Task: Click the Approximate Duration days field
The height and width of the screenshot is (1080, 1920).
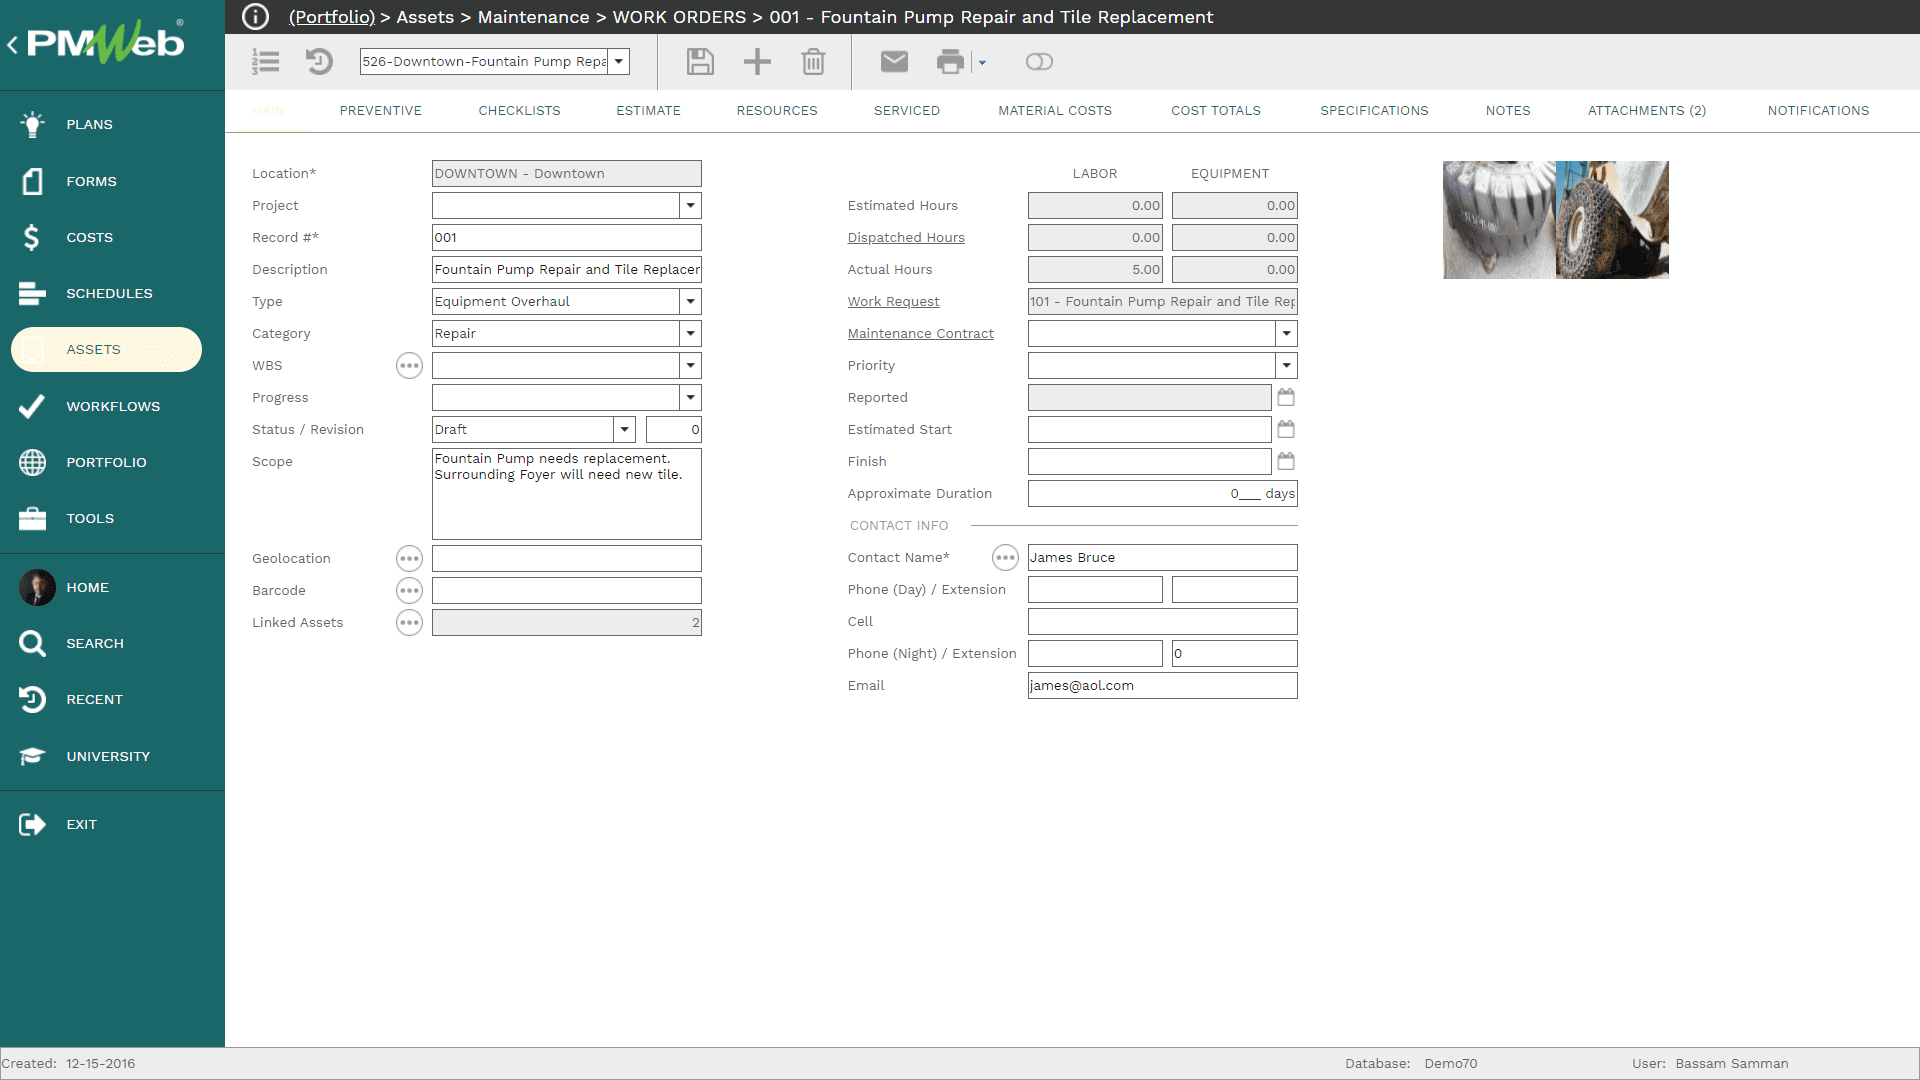Action: (x=1162, y=493)
